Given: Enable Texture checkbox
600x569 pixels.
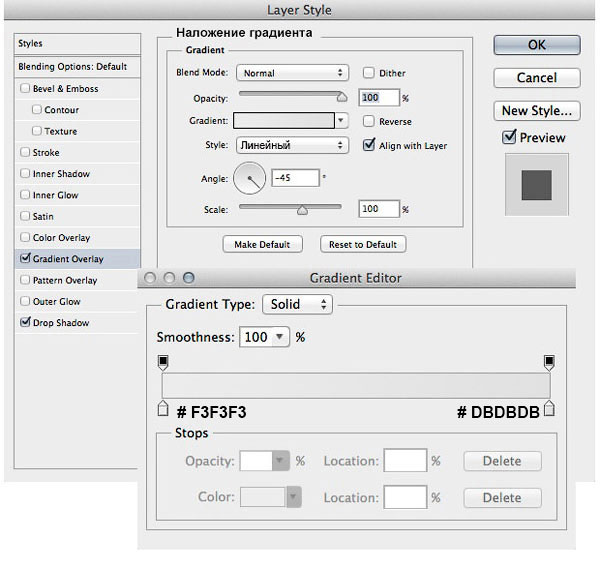Looking at the screenshot, I should coord(37,131).
